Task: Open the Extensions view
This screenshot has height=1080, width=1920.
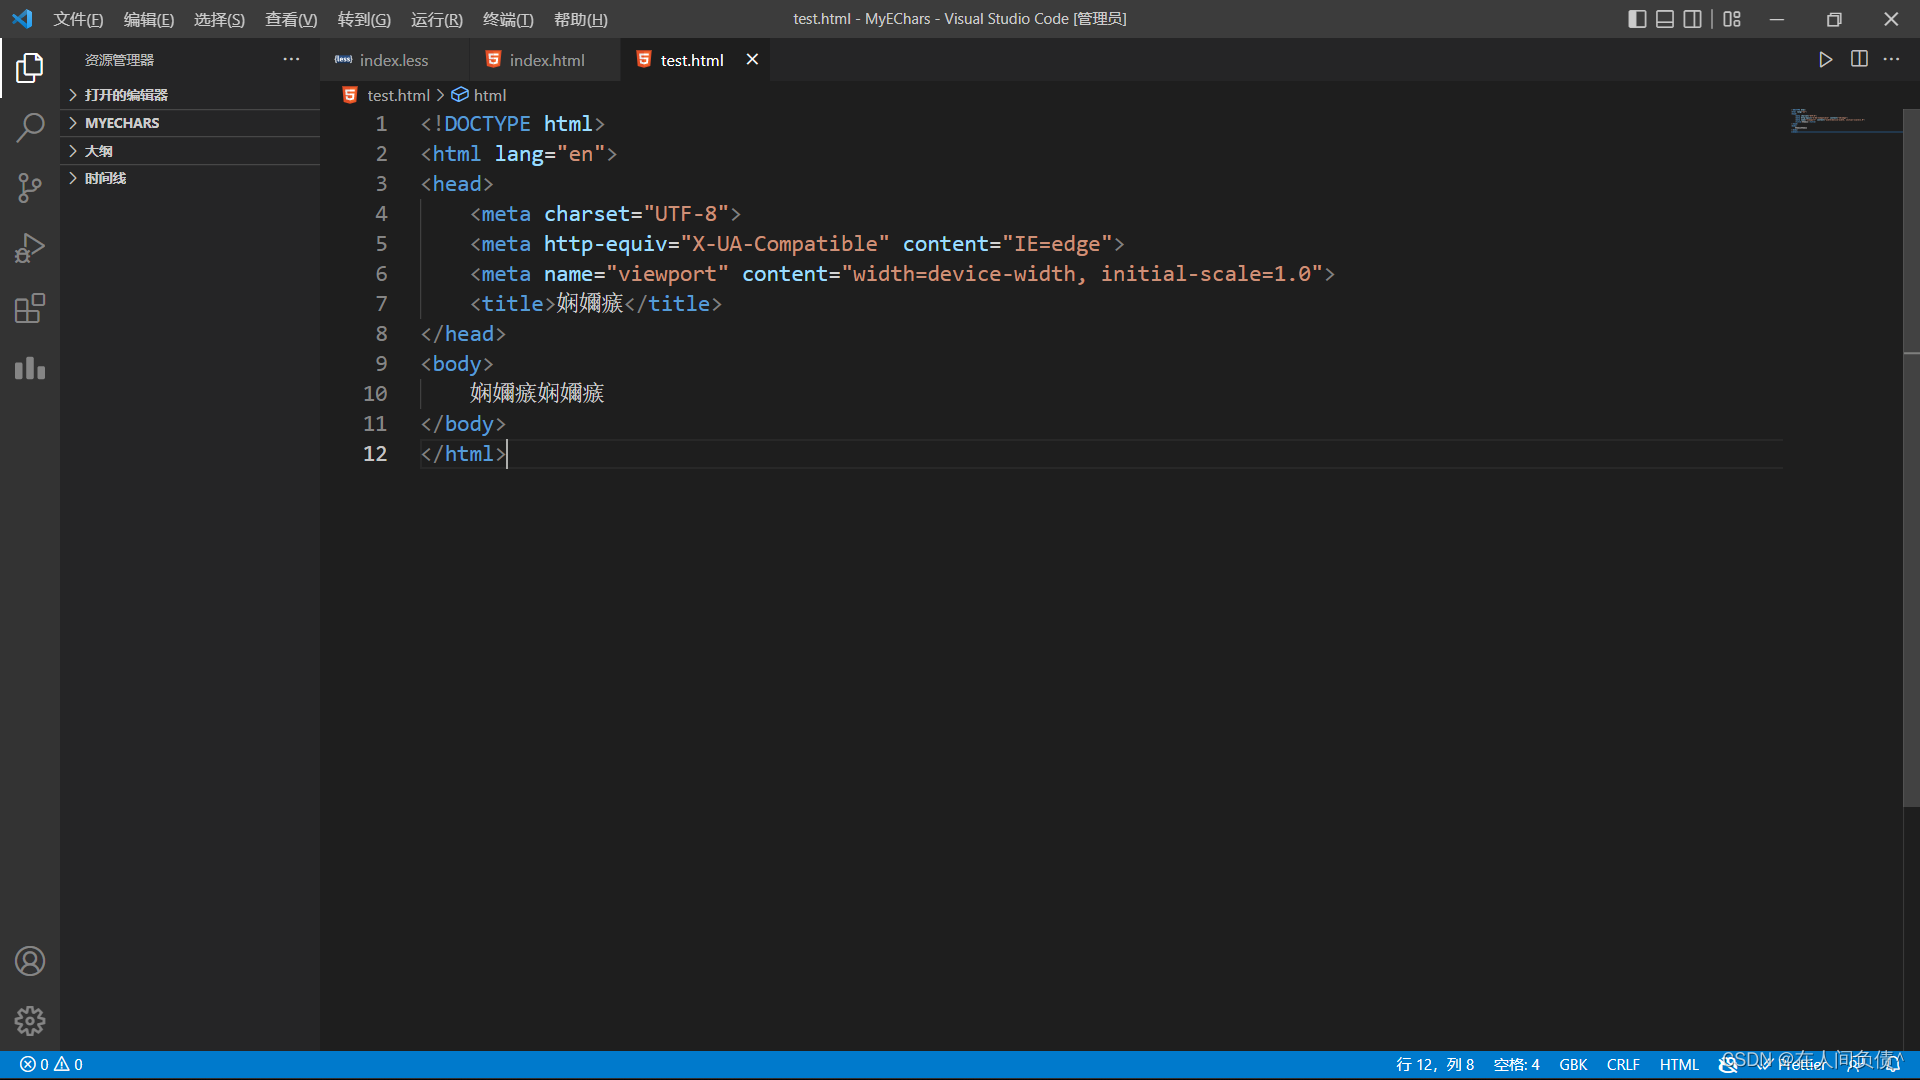Action: pos(30,308)
